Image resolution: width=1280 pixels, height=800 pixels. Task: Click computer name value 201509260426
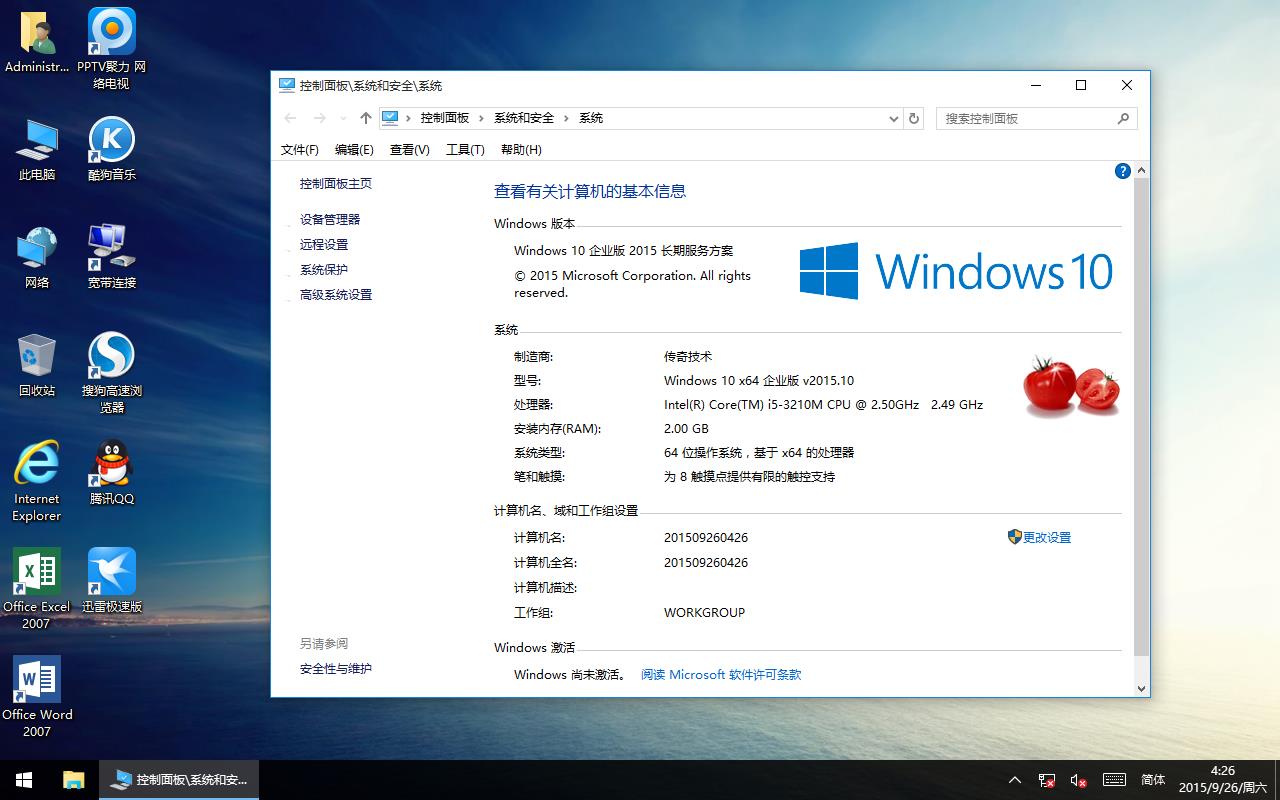706,537
